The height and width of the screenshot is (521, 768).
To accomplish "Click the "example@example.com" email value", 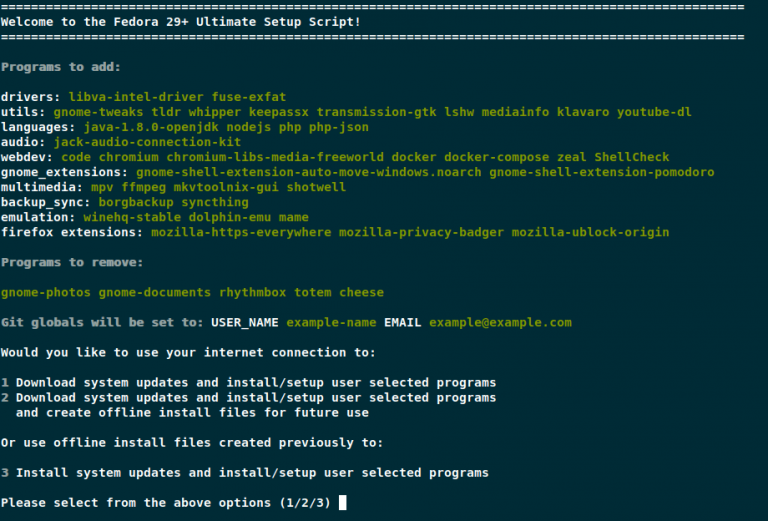I will tap(500, 322).
